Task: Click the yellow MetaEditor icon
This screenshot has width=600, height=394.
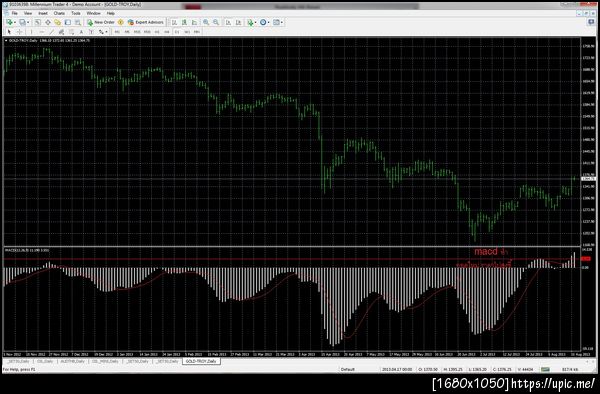Action: click(121, 23)
